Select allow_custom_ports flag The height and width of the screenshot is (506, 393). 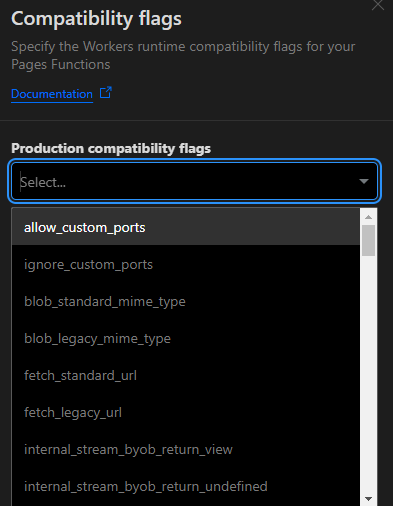coord(186,227)
